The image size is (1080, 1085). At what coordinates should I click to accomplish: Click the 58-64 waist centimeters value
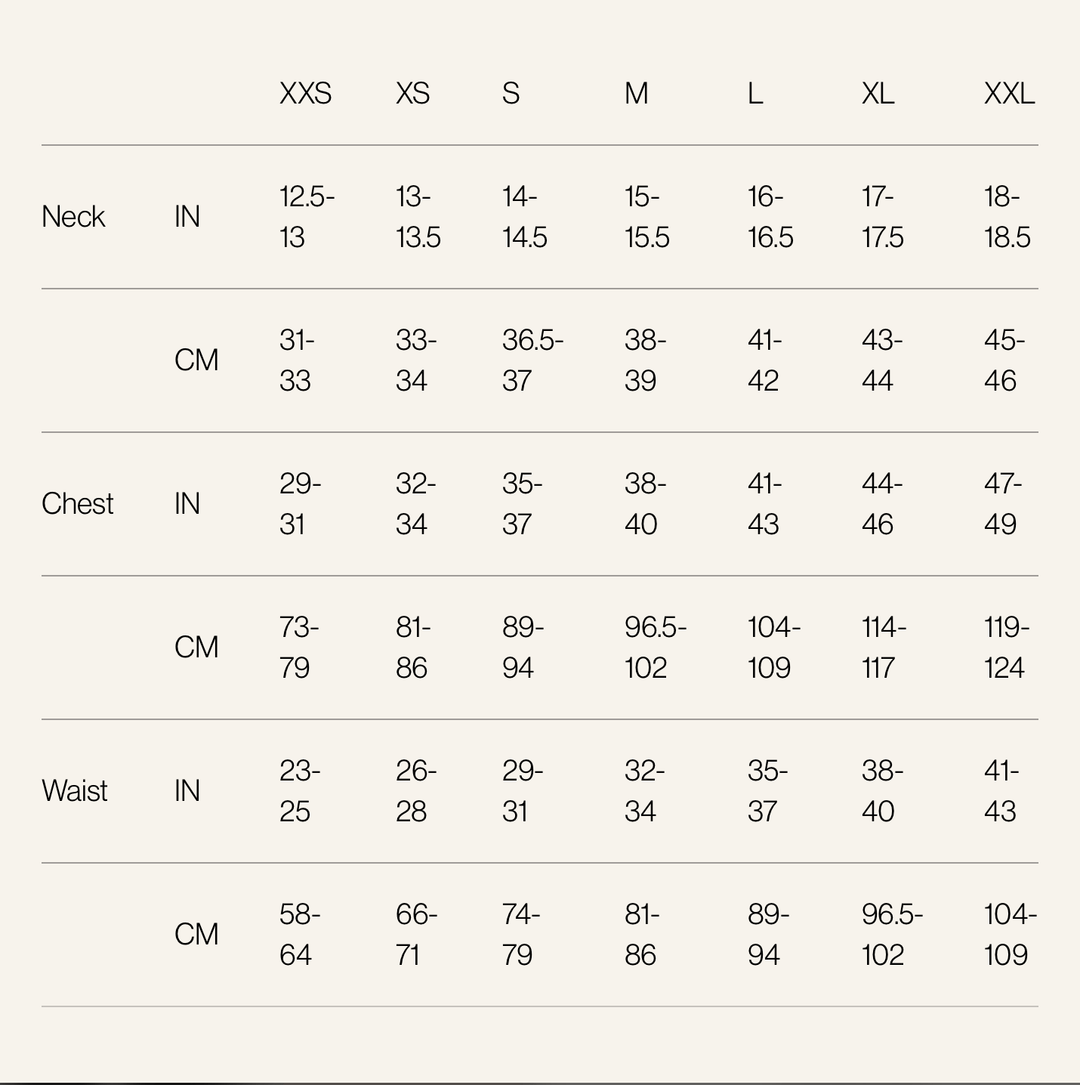pos(299,935)
